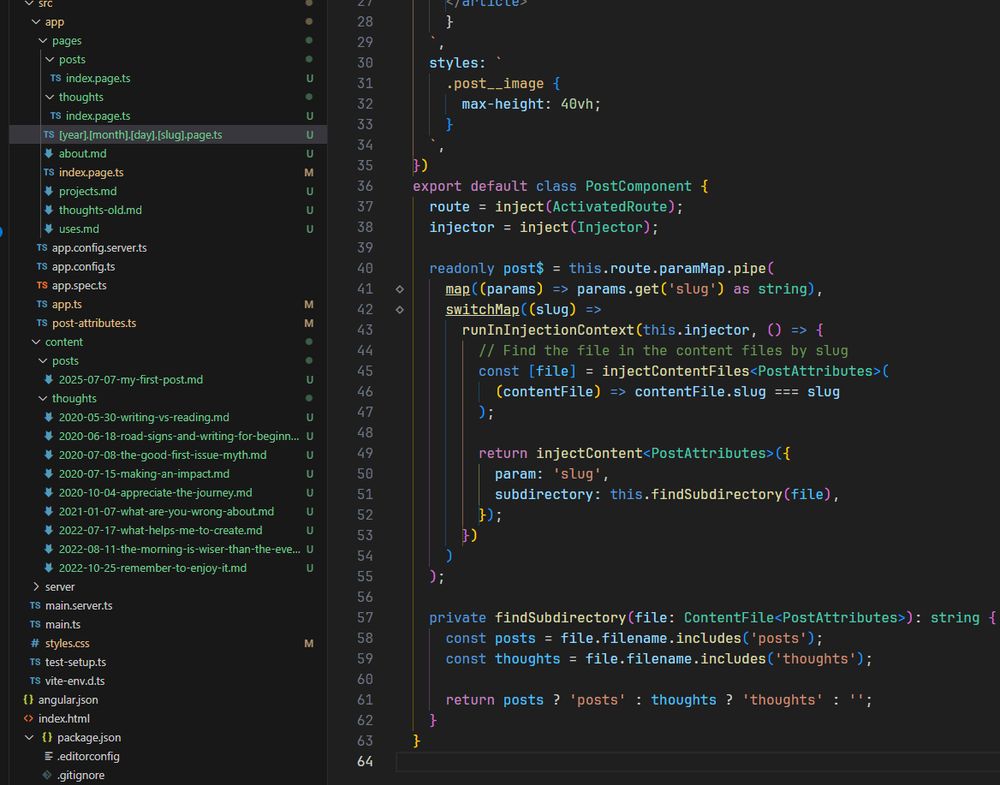Click line number 36 in the gutter

(365, 186)
